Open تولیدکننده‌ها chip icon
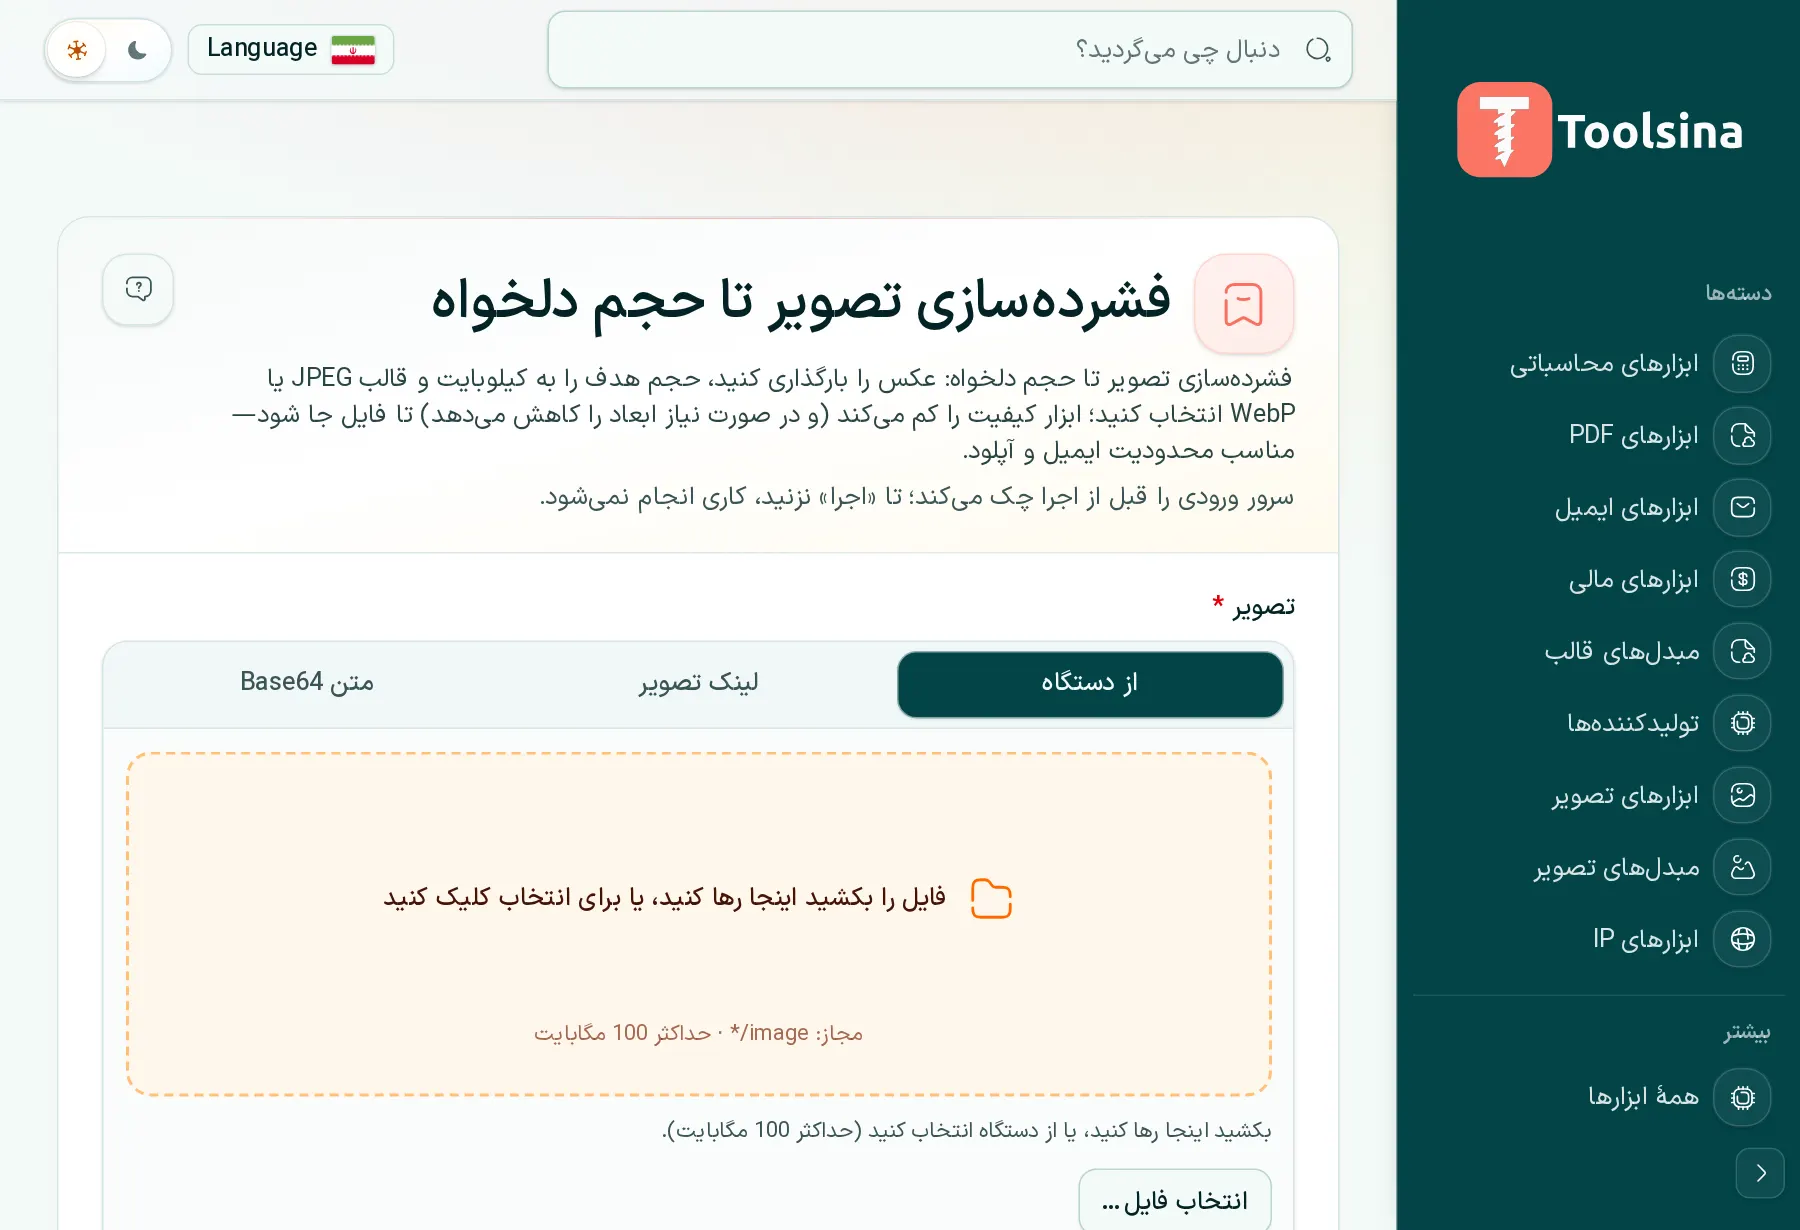1800x1230 pixels. [1742, 723]
